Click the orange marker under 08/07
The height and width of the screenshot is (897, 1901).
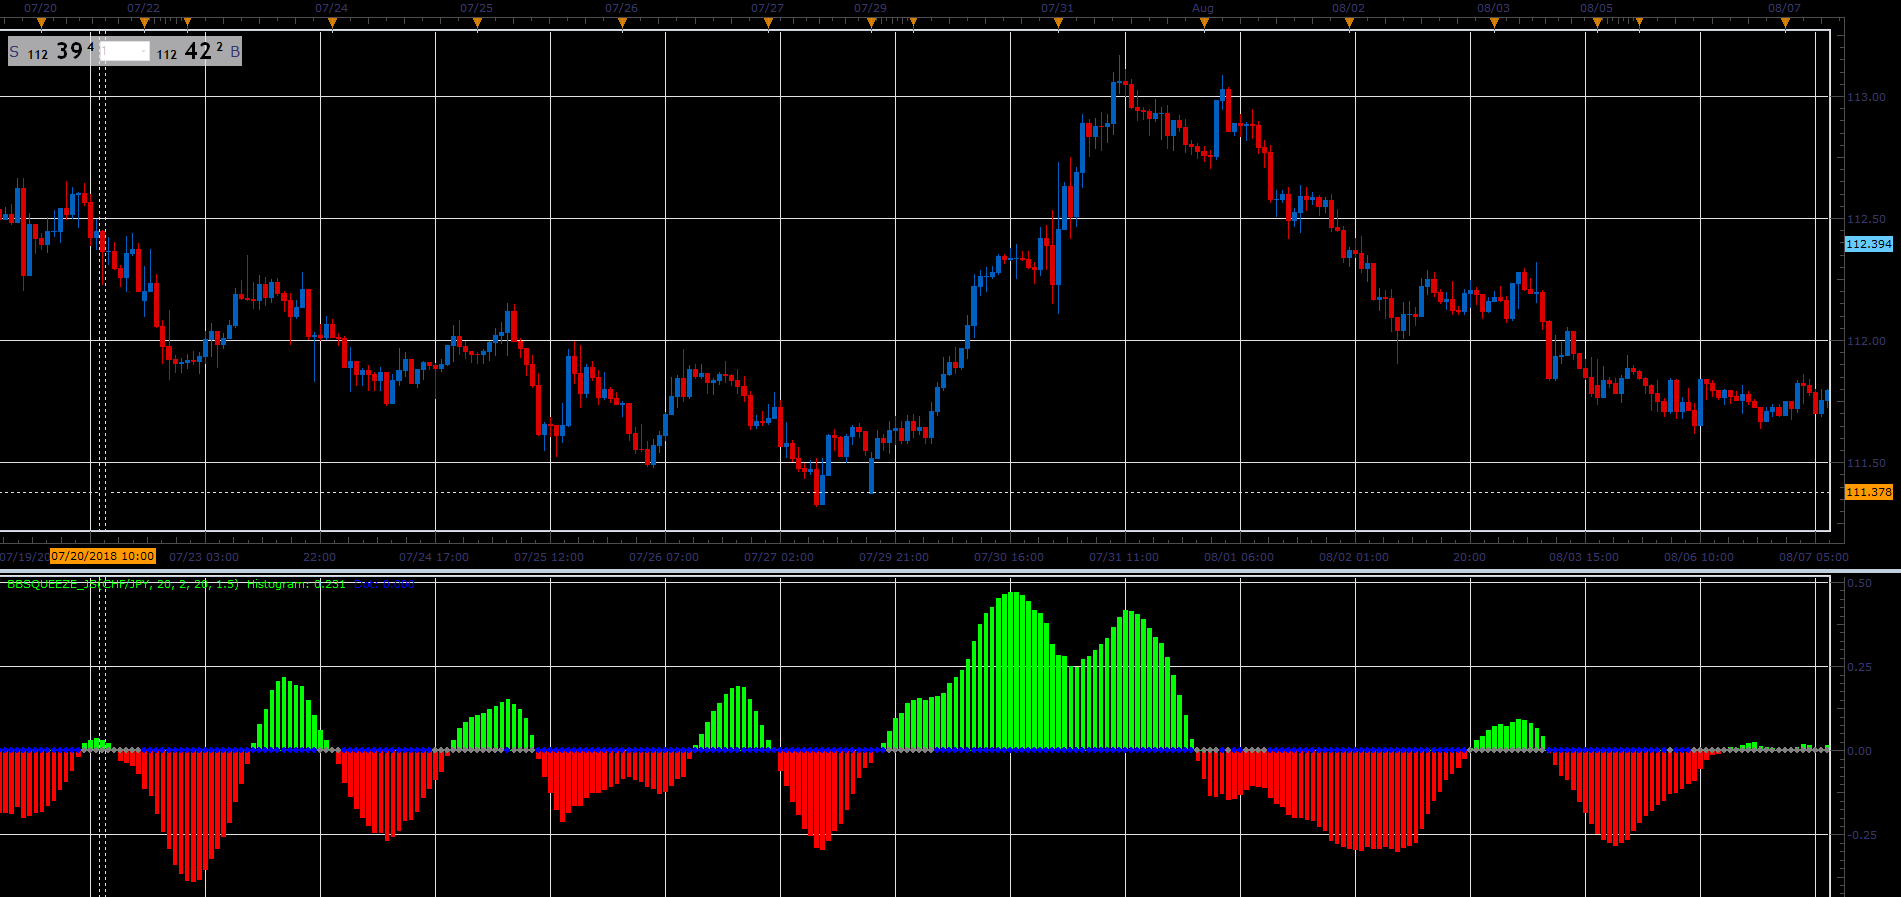1785,22
